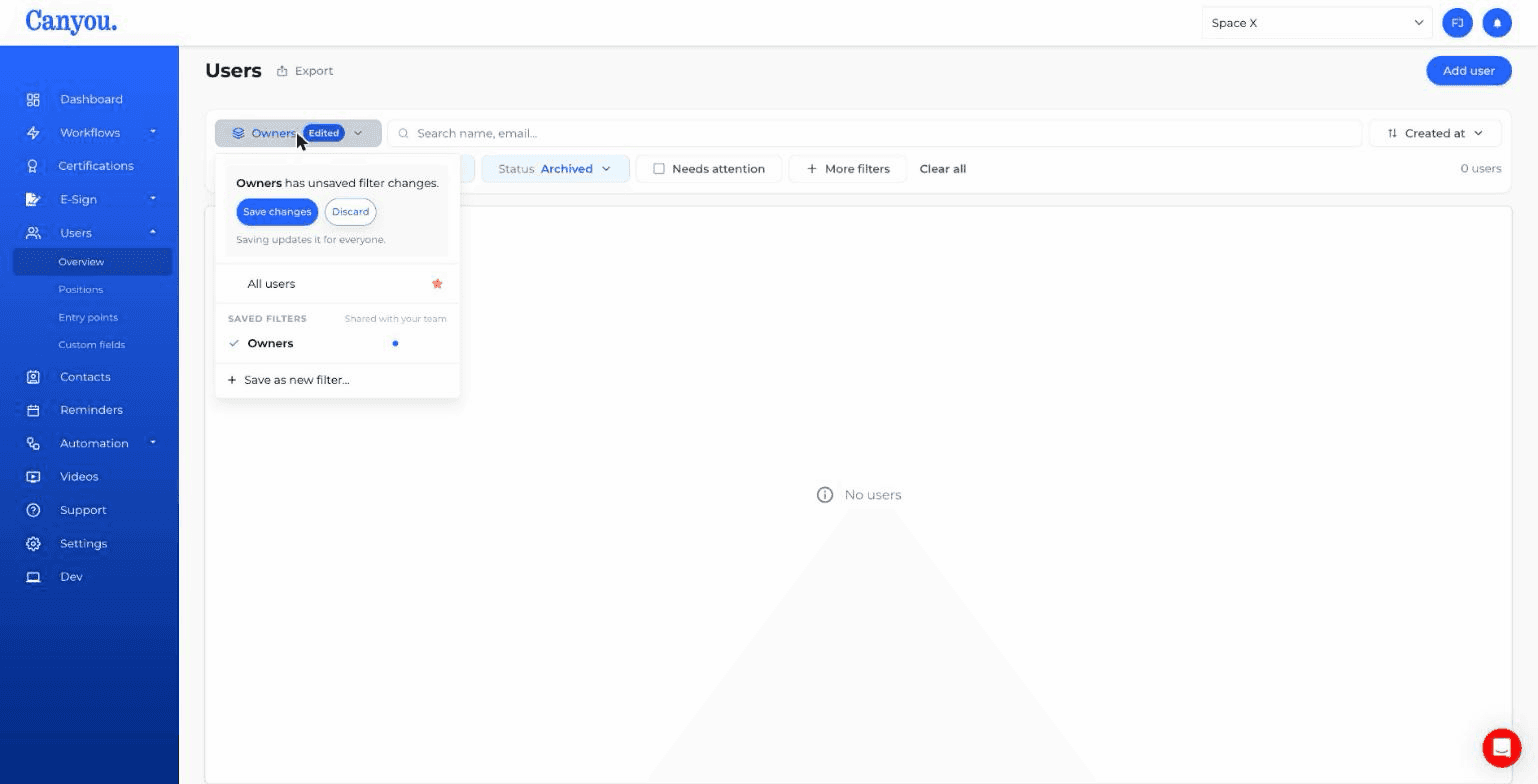Collapse the Owners Edited filter dropdown
The image size is (1538, 784).
pyautogui.click(x=298, y=133)
